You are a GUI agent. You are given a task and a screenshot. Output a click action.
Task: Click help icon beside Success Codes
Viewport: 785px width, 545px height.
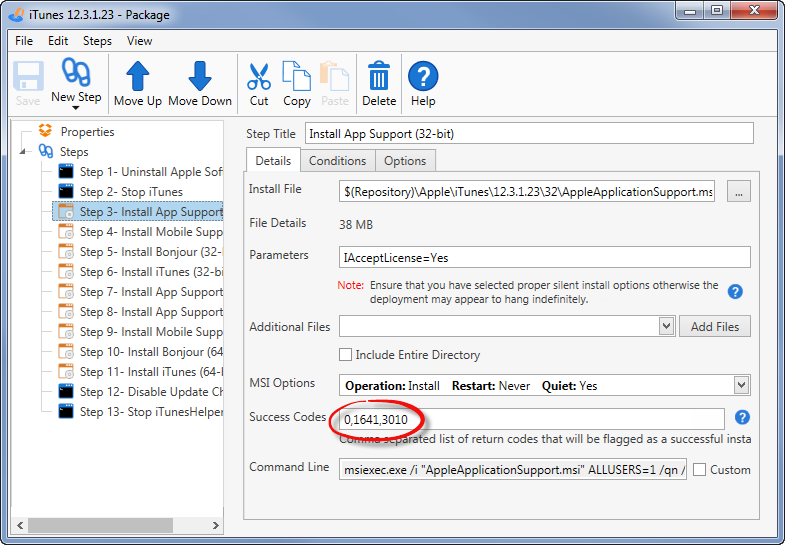point(742,417)
